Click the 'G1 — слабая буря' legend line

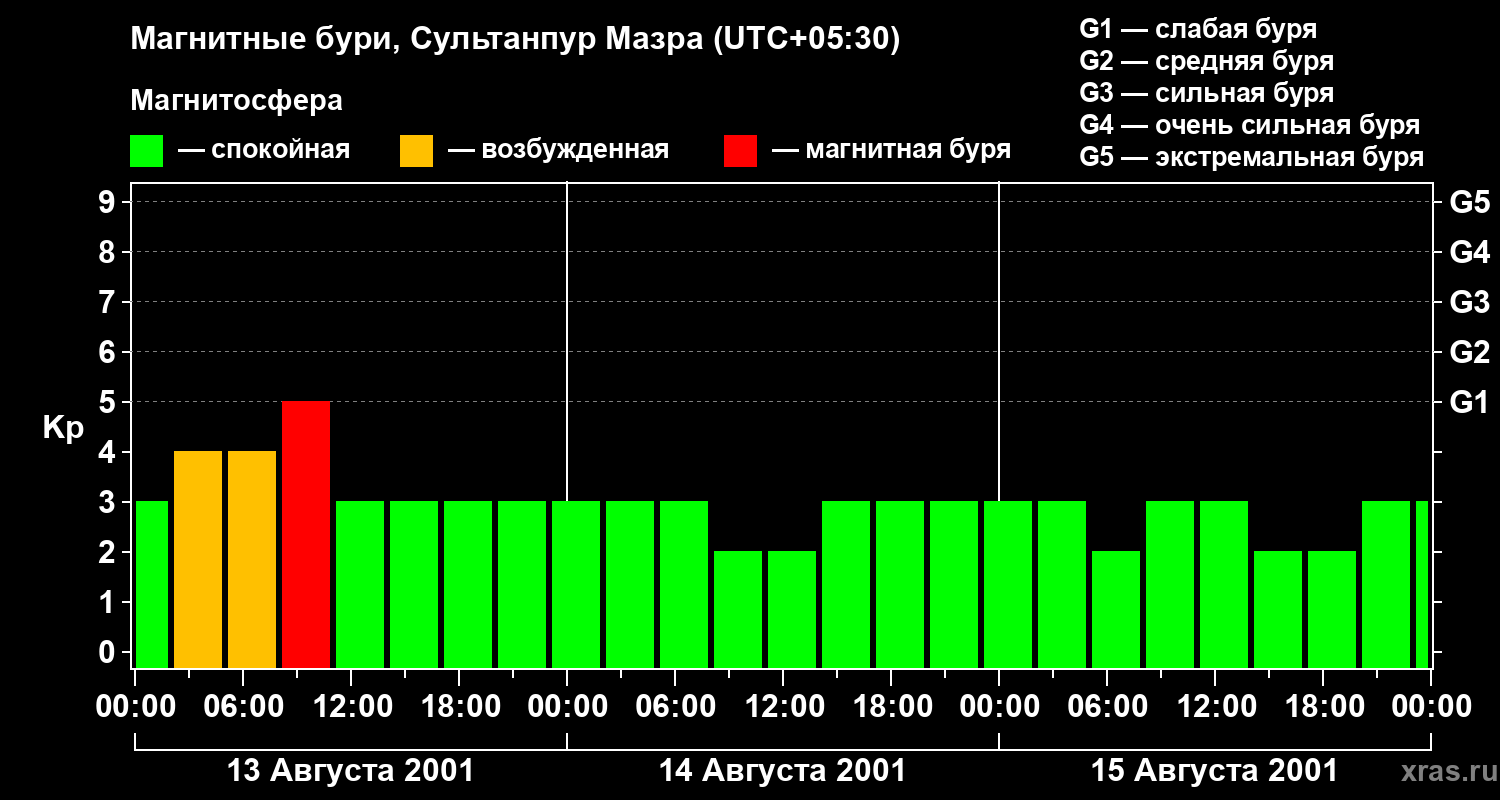pyautogui.click(x=1198, y=29)
